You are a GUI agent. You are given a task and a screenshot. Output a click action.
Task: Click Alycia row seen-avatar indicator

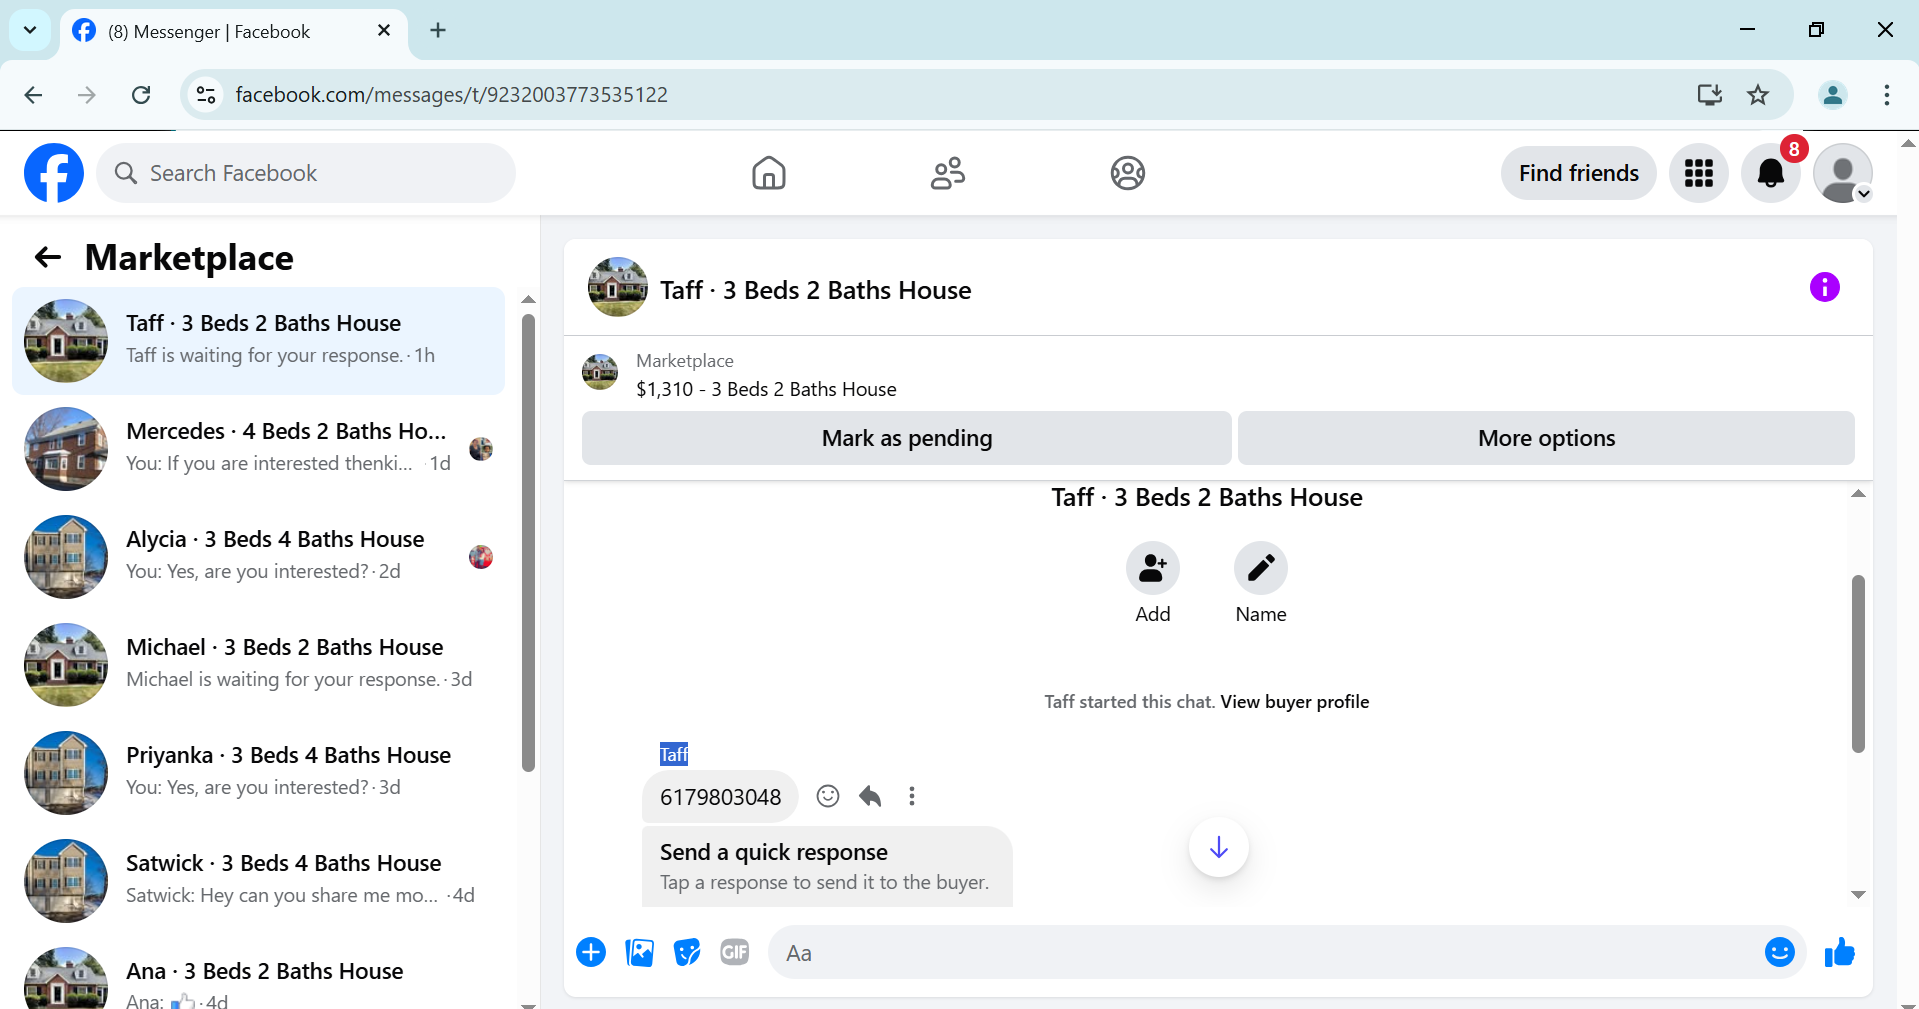coord(481,557)
